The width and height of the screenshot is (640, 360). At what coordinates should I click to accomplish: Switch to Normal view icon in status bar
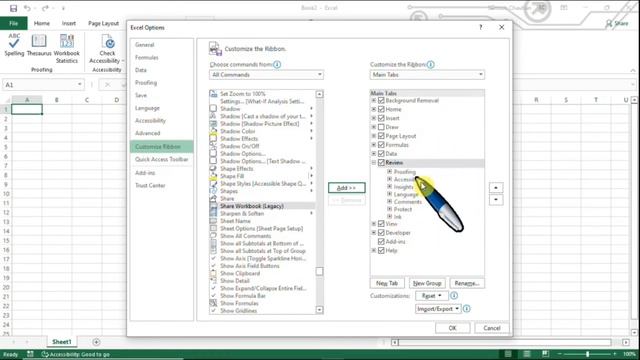(x=508, y=354)
